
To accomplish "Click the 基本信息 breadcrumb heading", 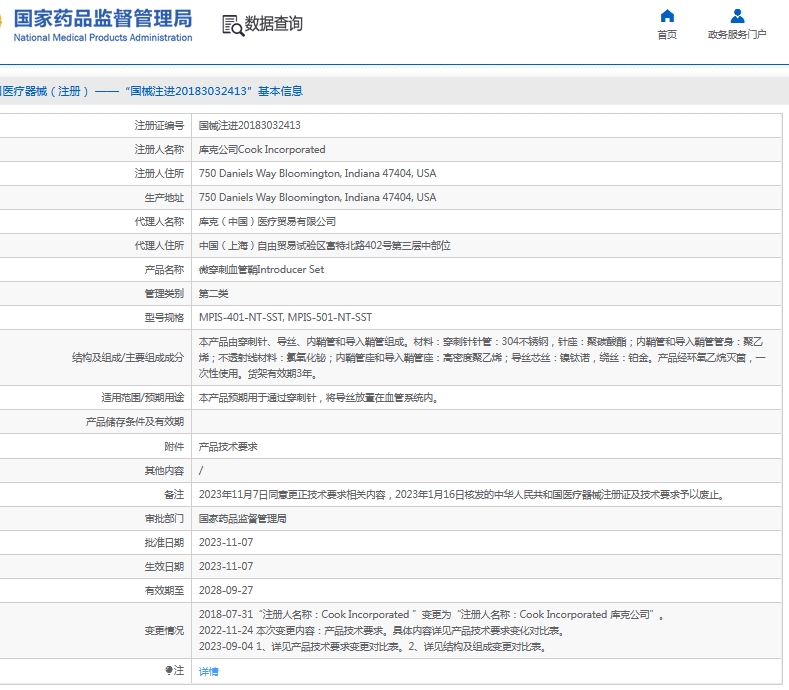I will pos(280,91).
